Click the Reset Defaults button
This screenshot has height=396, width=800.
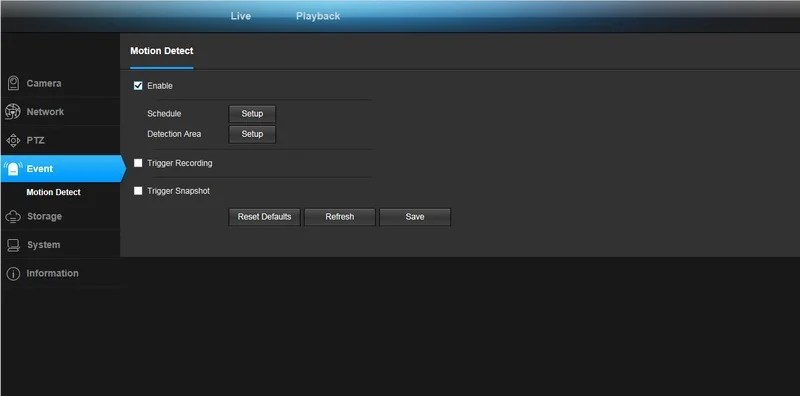264,217
